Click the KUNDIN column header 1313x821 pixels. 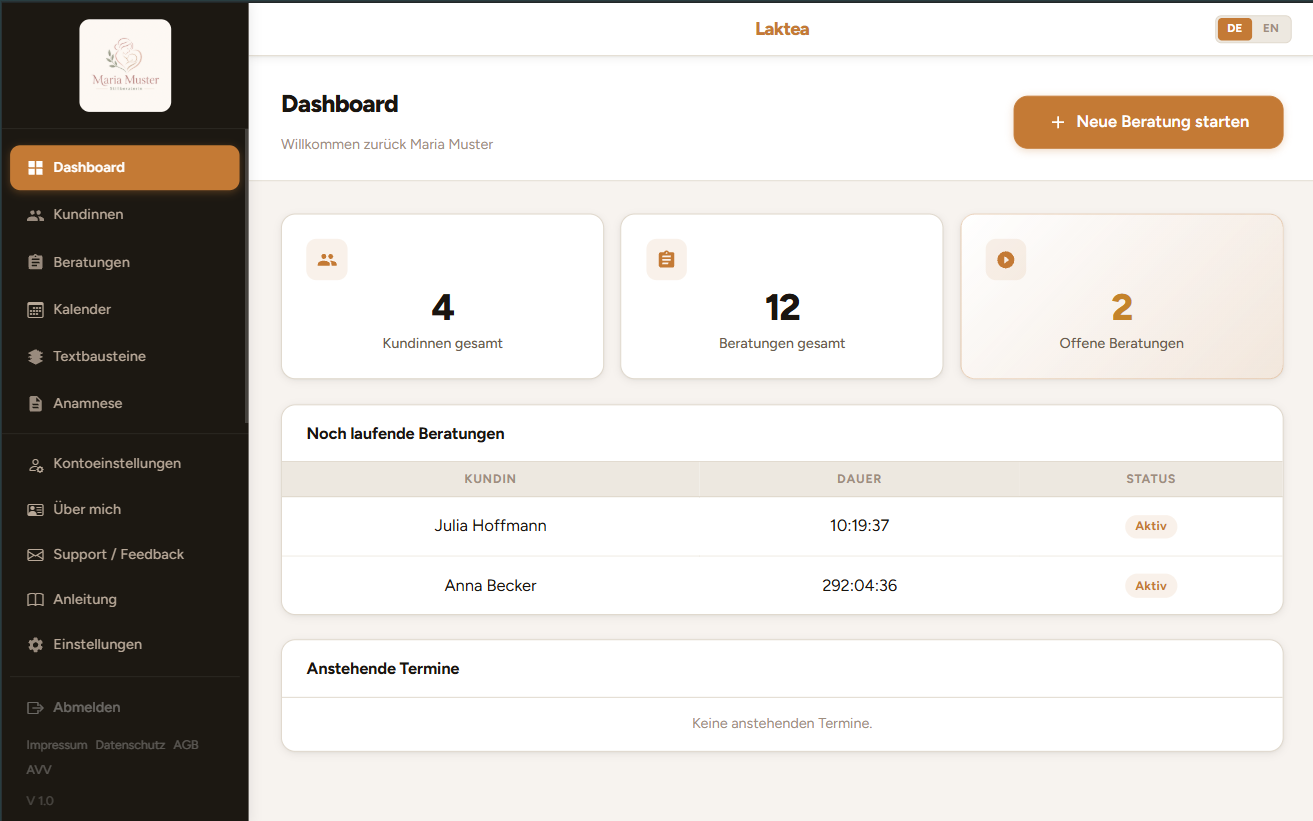coord(490,479)
